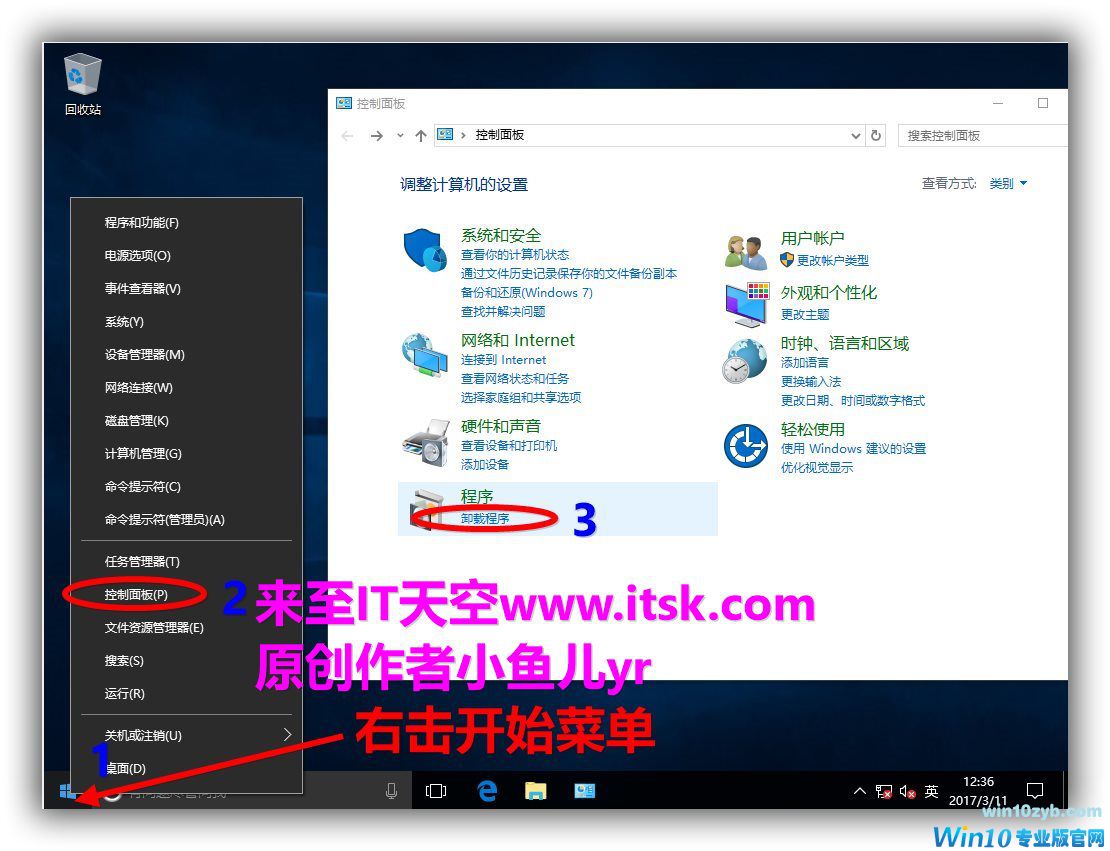Click the Control Panel forward arrow
The width and height of the screenshot is (1110, 851).
pos(377,135)
